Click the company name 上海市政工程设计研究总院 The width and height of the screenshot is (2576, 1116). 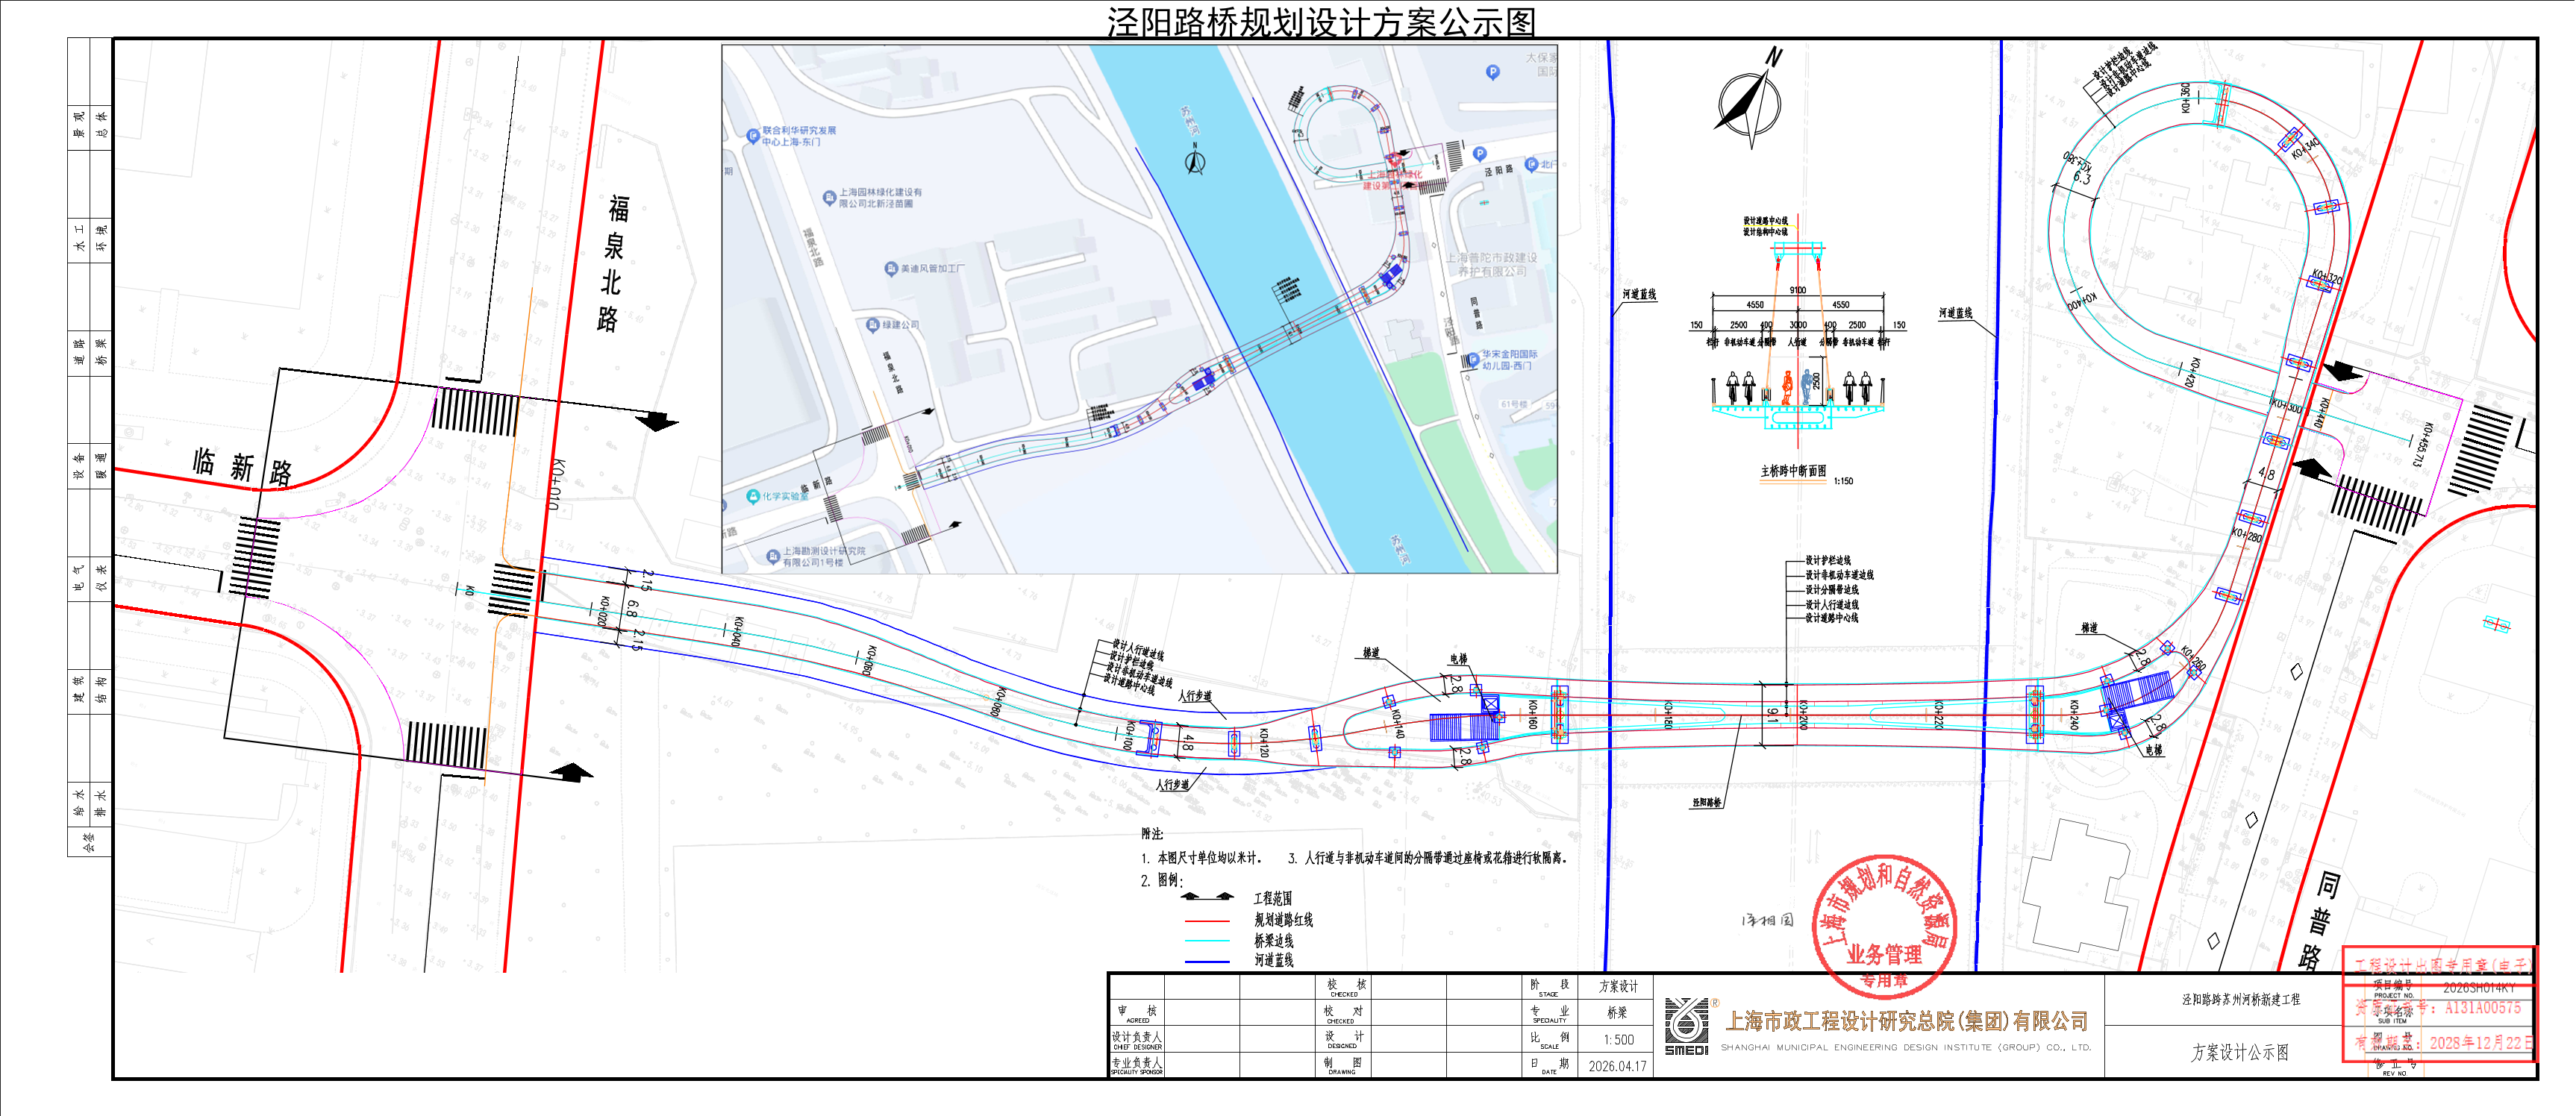pos(1906,1021)
